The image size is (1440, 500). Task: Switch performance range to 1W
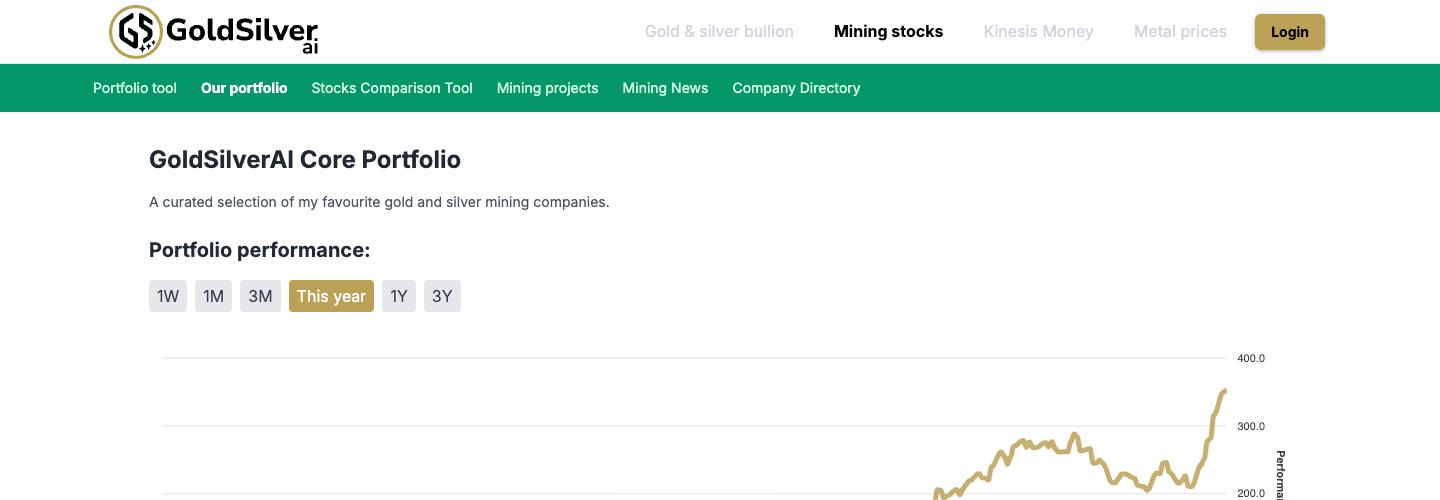(168, 296)
